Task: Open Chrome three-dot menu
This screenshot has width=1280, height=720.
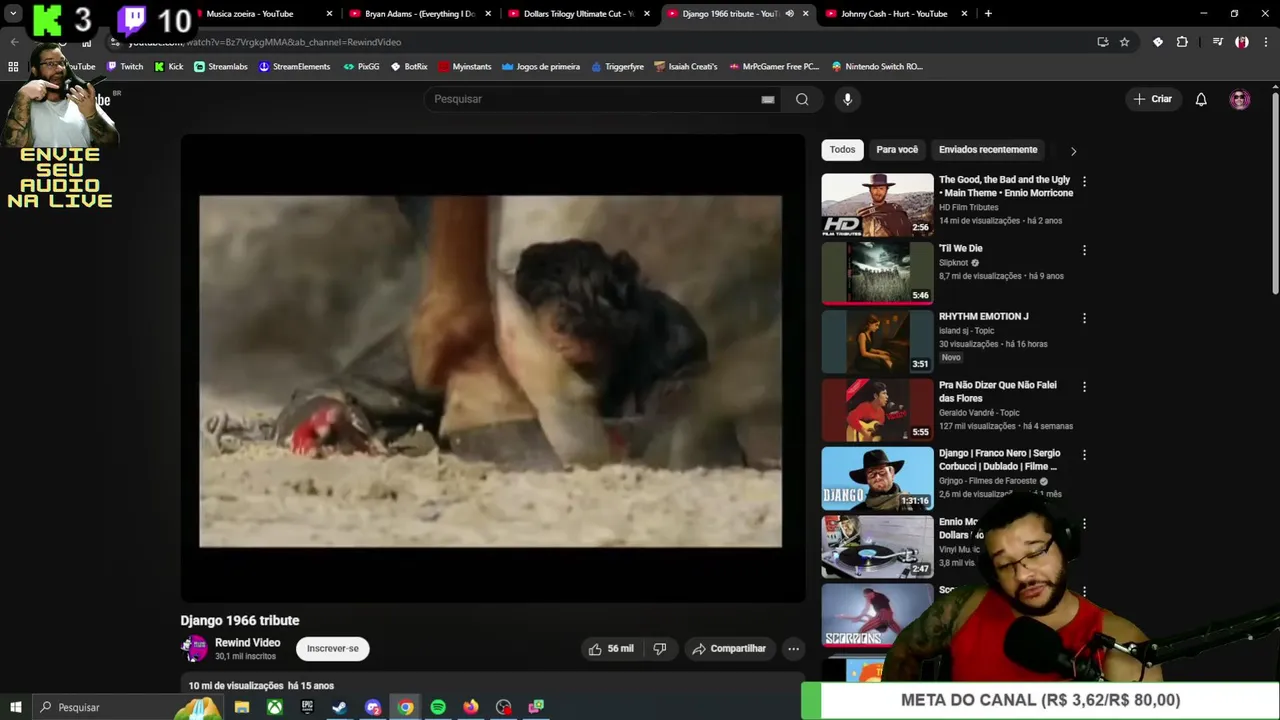Action: [x=1265, y=42]
